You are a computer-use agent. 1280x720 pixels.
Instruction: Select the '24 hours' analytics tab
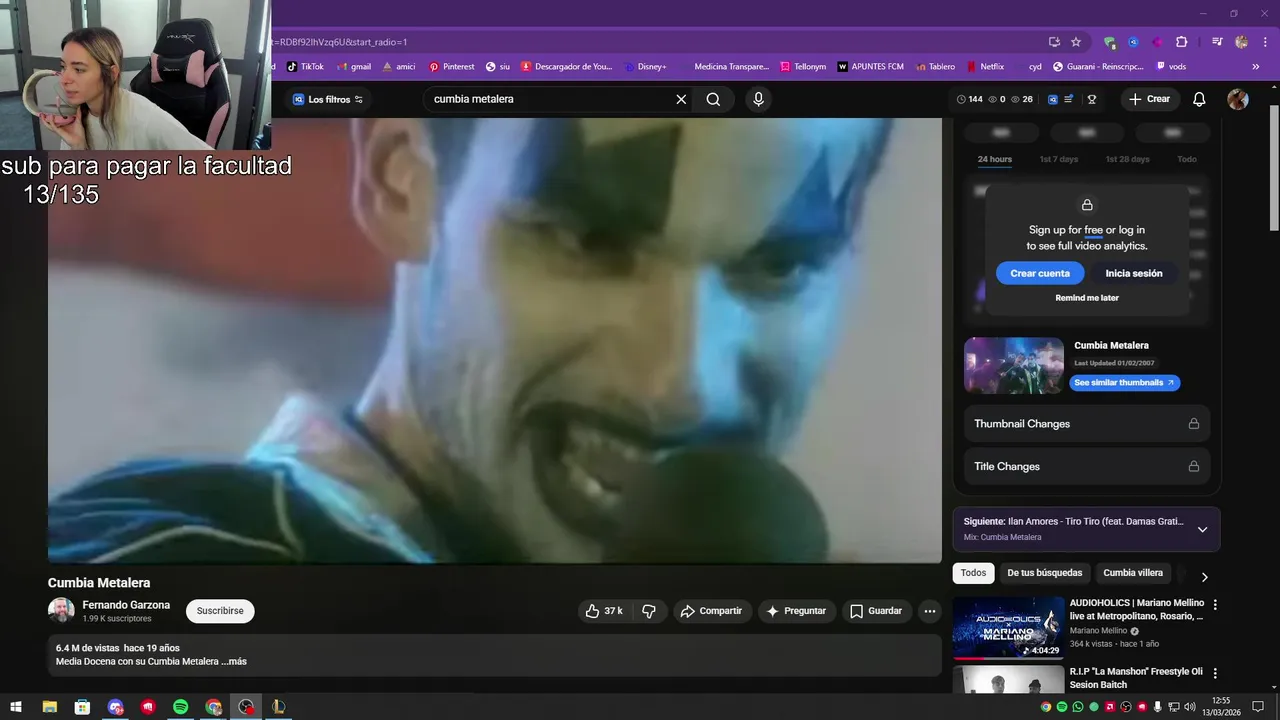[994, 160]
